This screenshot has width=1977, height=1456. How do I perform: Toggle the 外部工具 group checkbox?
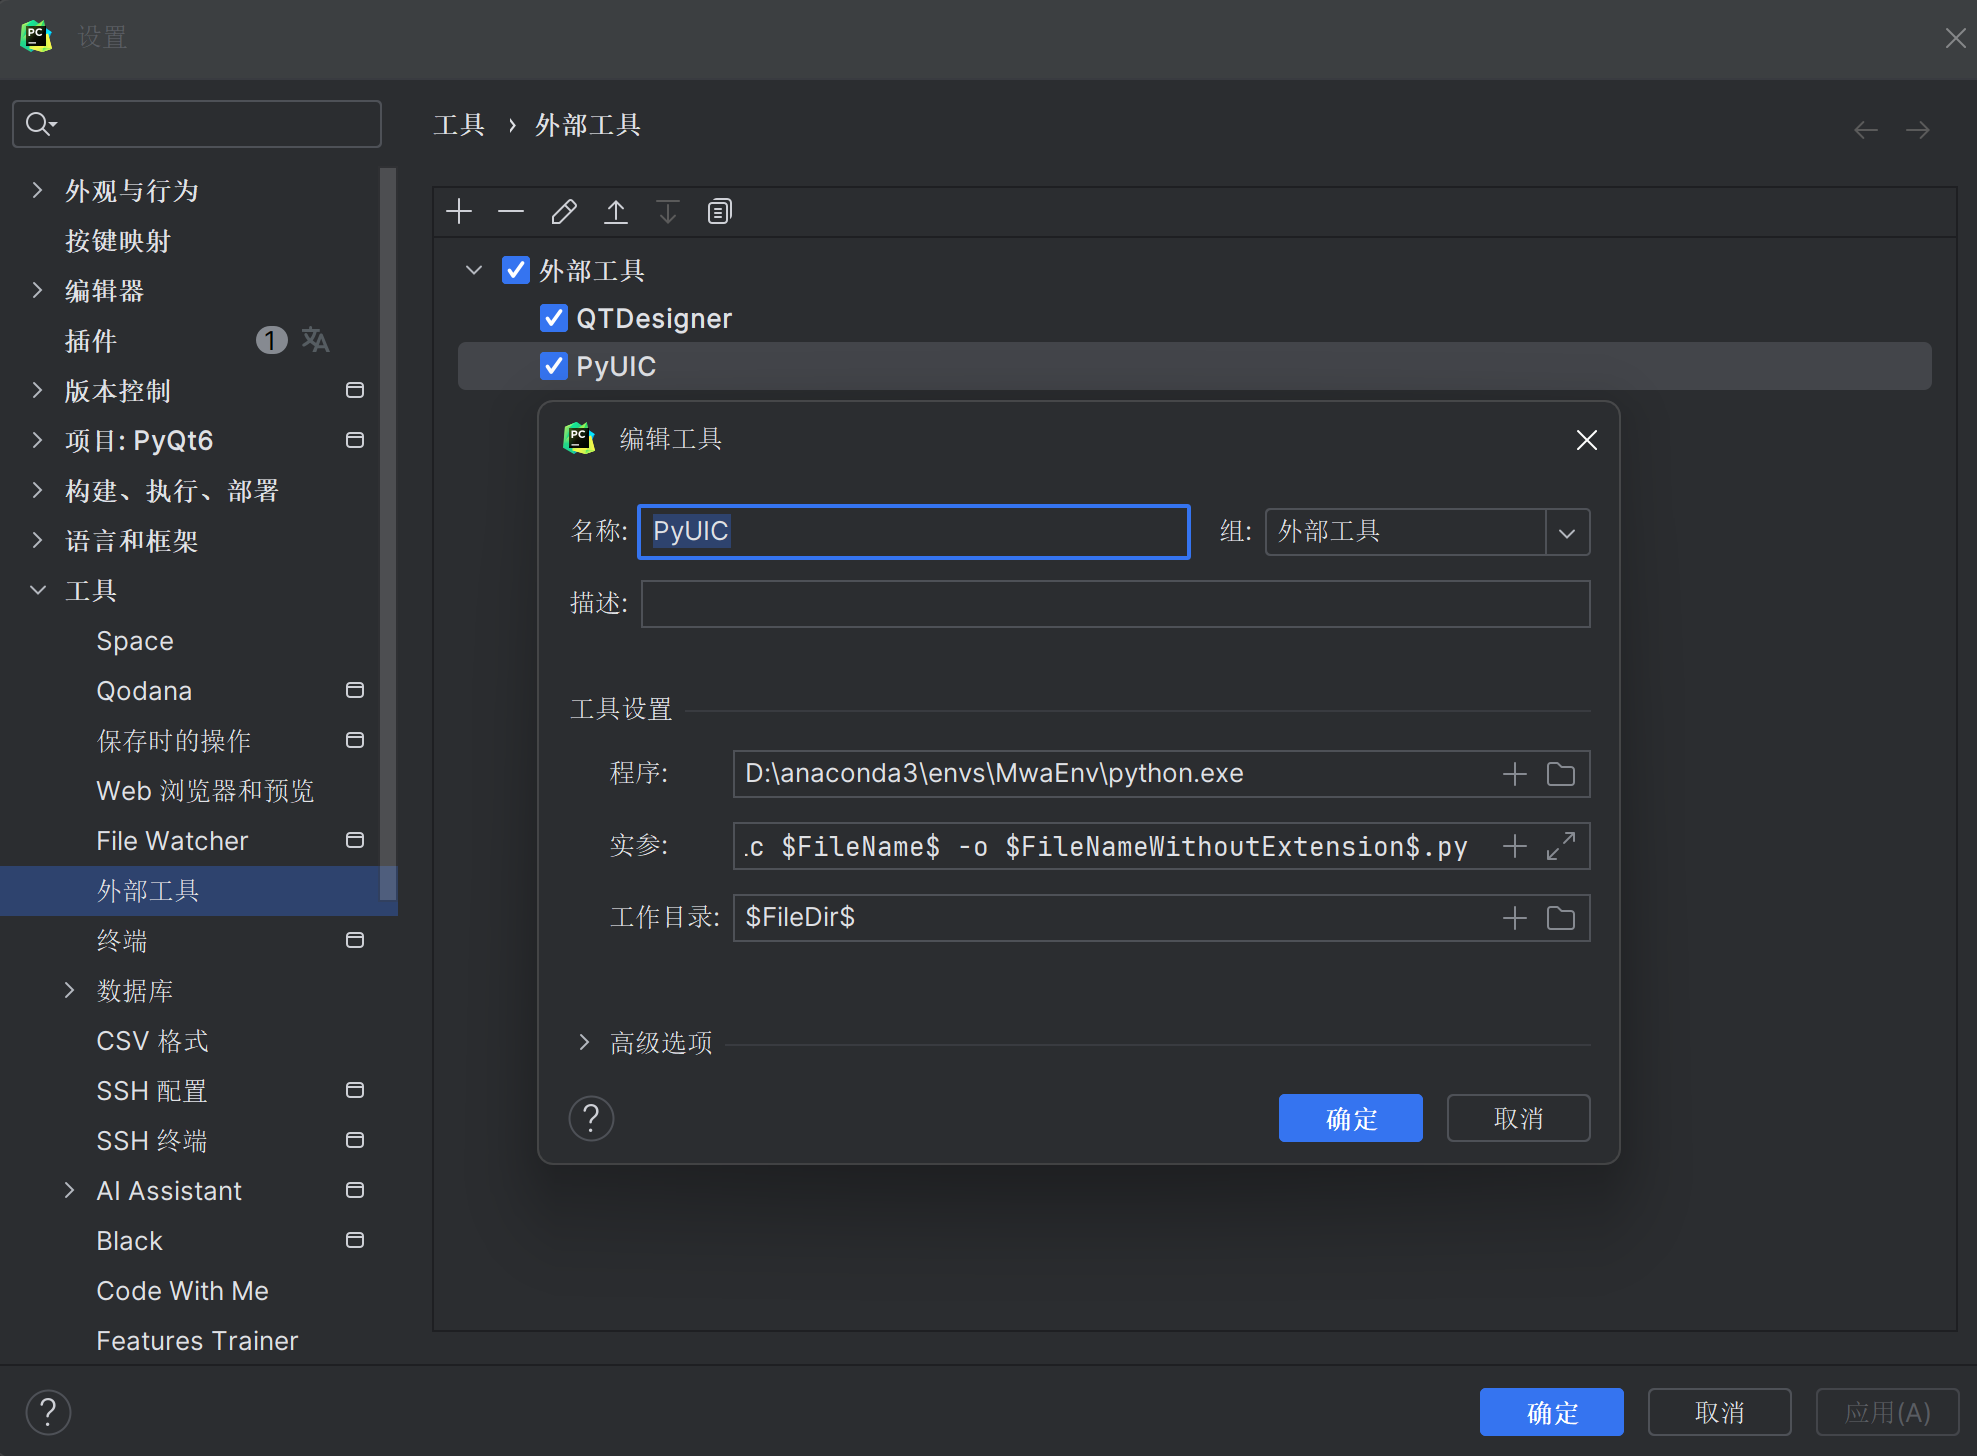tap(515, 270)
